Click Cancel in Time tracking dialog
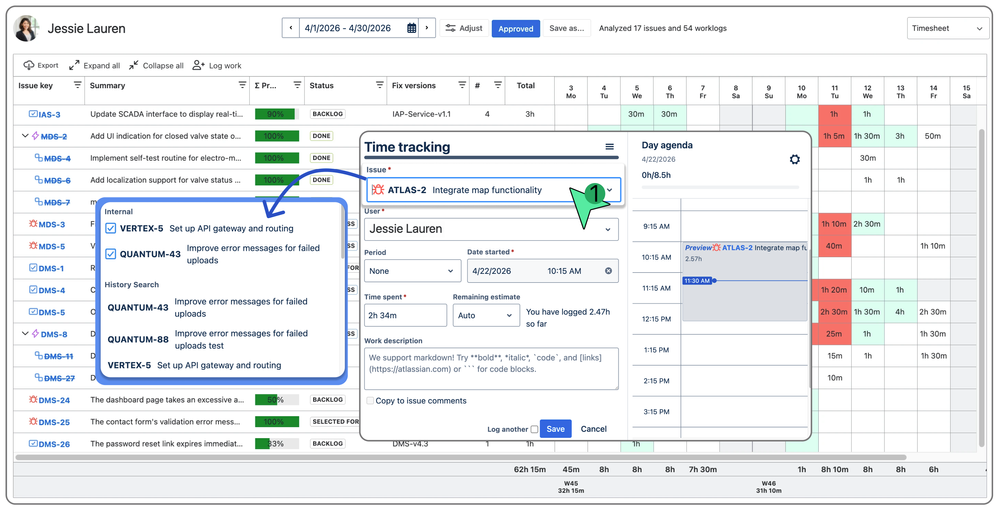The height and width of the screenshot is (509, 999). [x=594, y=429]
